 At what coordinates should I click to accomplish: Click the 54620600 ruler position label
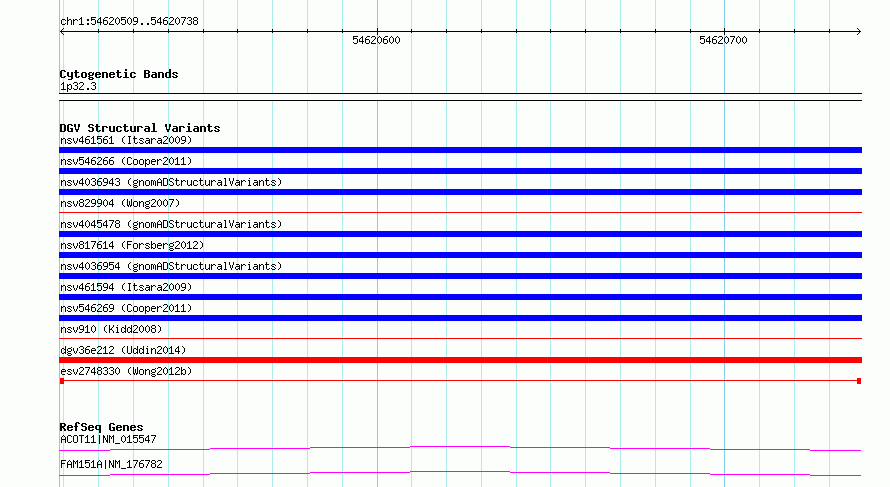376,40
